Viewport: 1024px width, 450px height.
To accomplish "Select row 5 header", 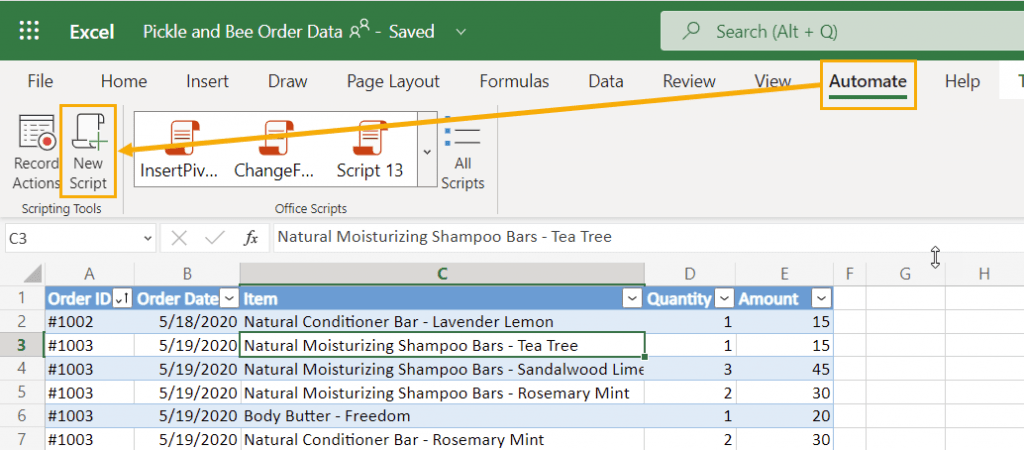I will (x=22, y=393).
